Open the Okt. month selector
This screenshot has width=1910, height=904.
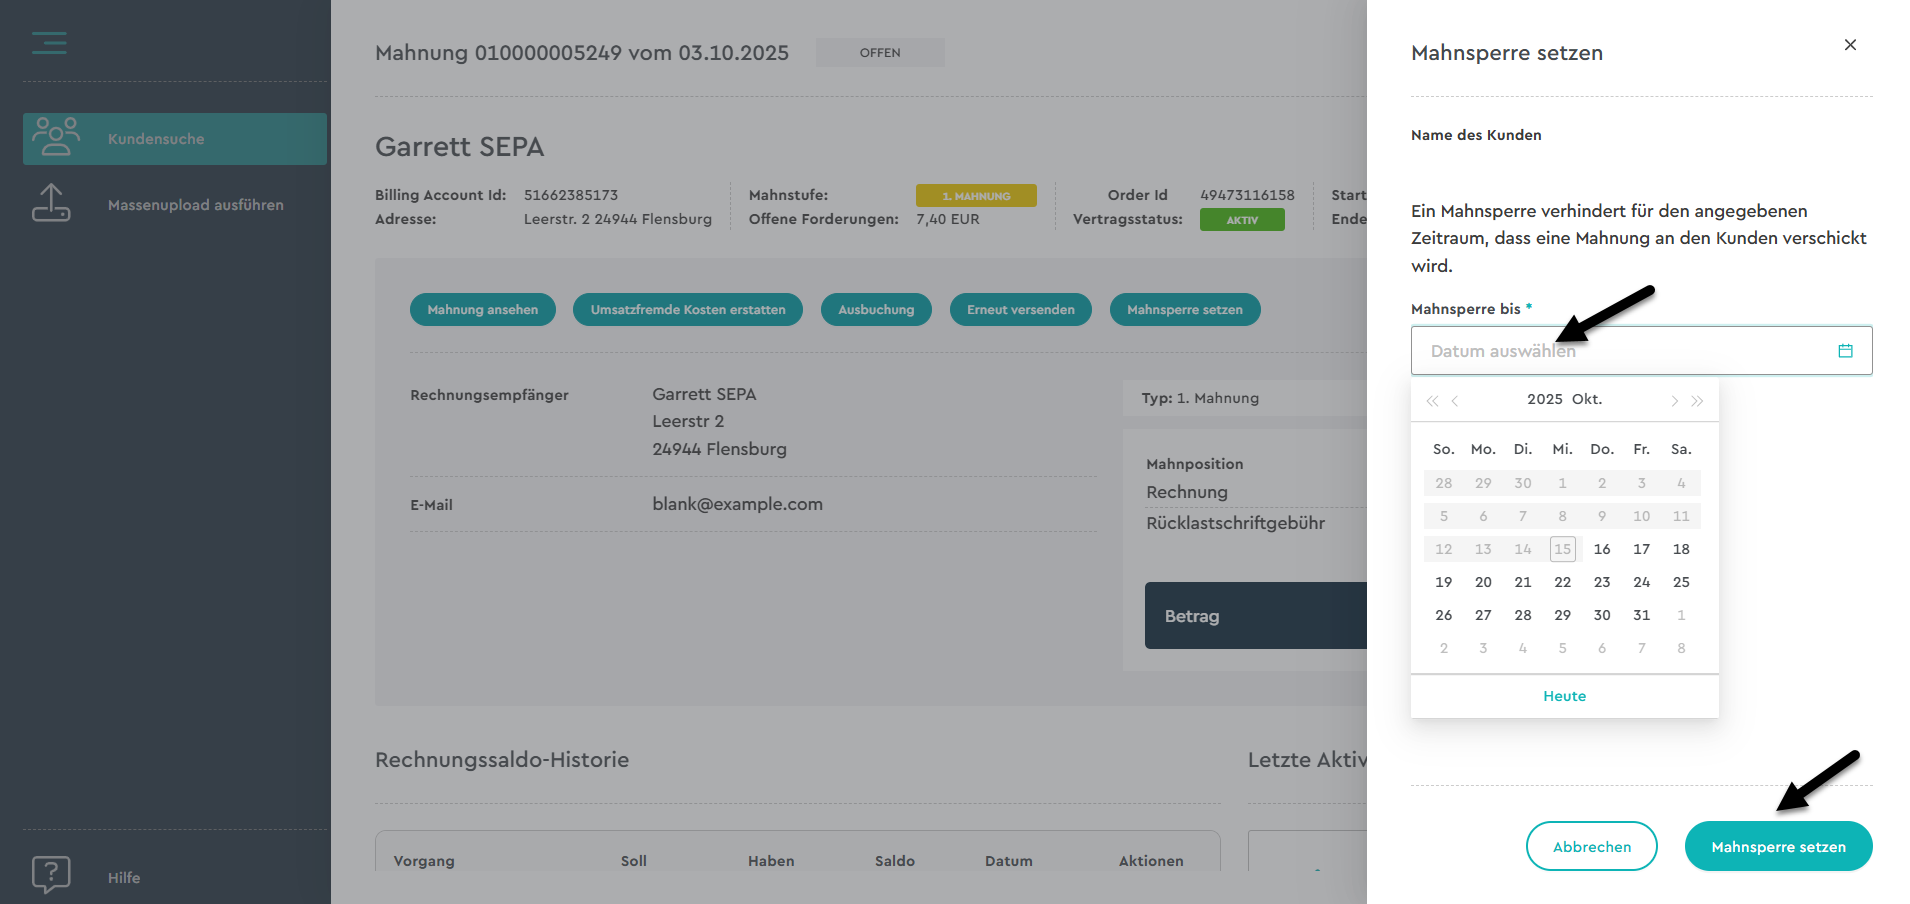click(x=1587, y=399)
